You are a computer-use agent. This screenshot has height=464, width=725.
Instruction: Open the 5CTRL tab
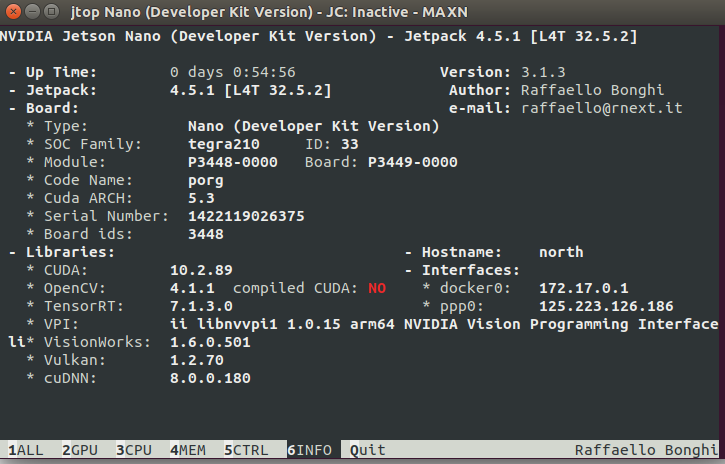coord(246,450)
